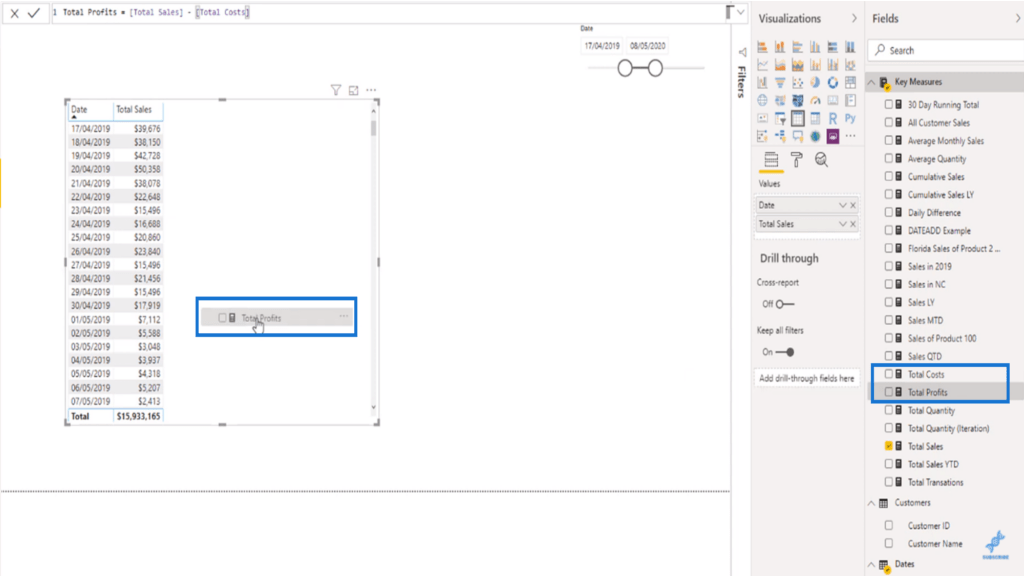Image resolution: width=1024 pixels, height=576 pixels.
Task: Select the ribbon chart visual
Action: 850,65
